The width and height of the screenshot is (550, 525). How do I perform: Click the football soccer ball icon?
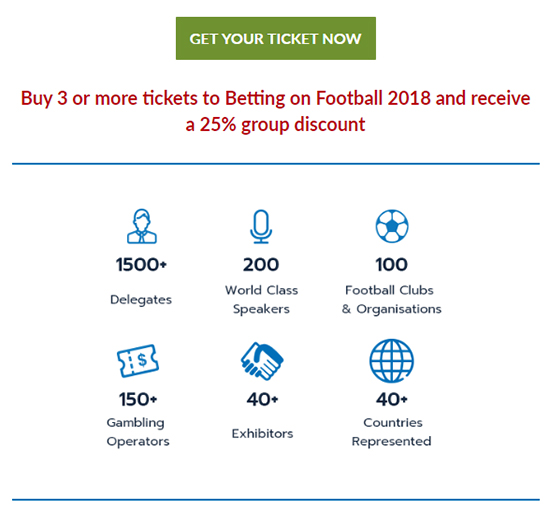(x=392, y=226)
